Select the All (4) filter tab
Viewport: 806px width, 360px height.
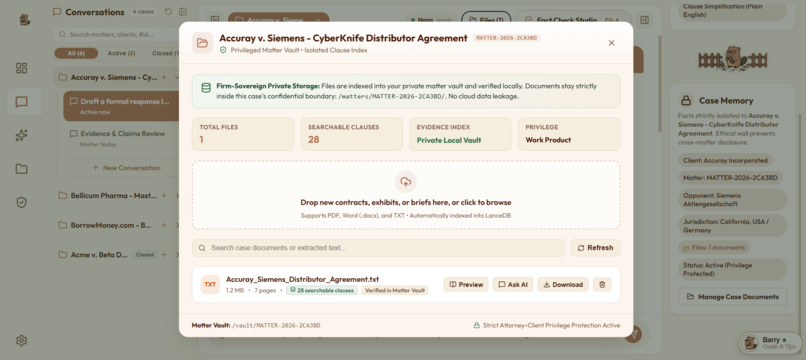click(x=76, y=53)
